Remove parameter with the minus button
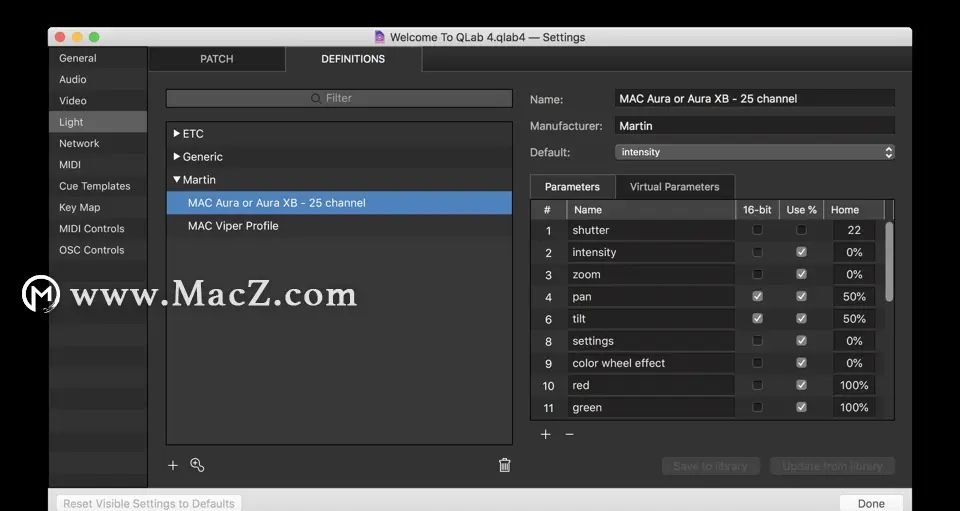Image resolution: width=960 pixels, height=511 pixels. tap(569, 434)
